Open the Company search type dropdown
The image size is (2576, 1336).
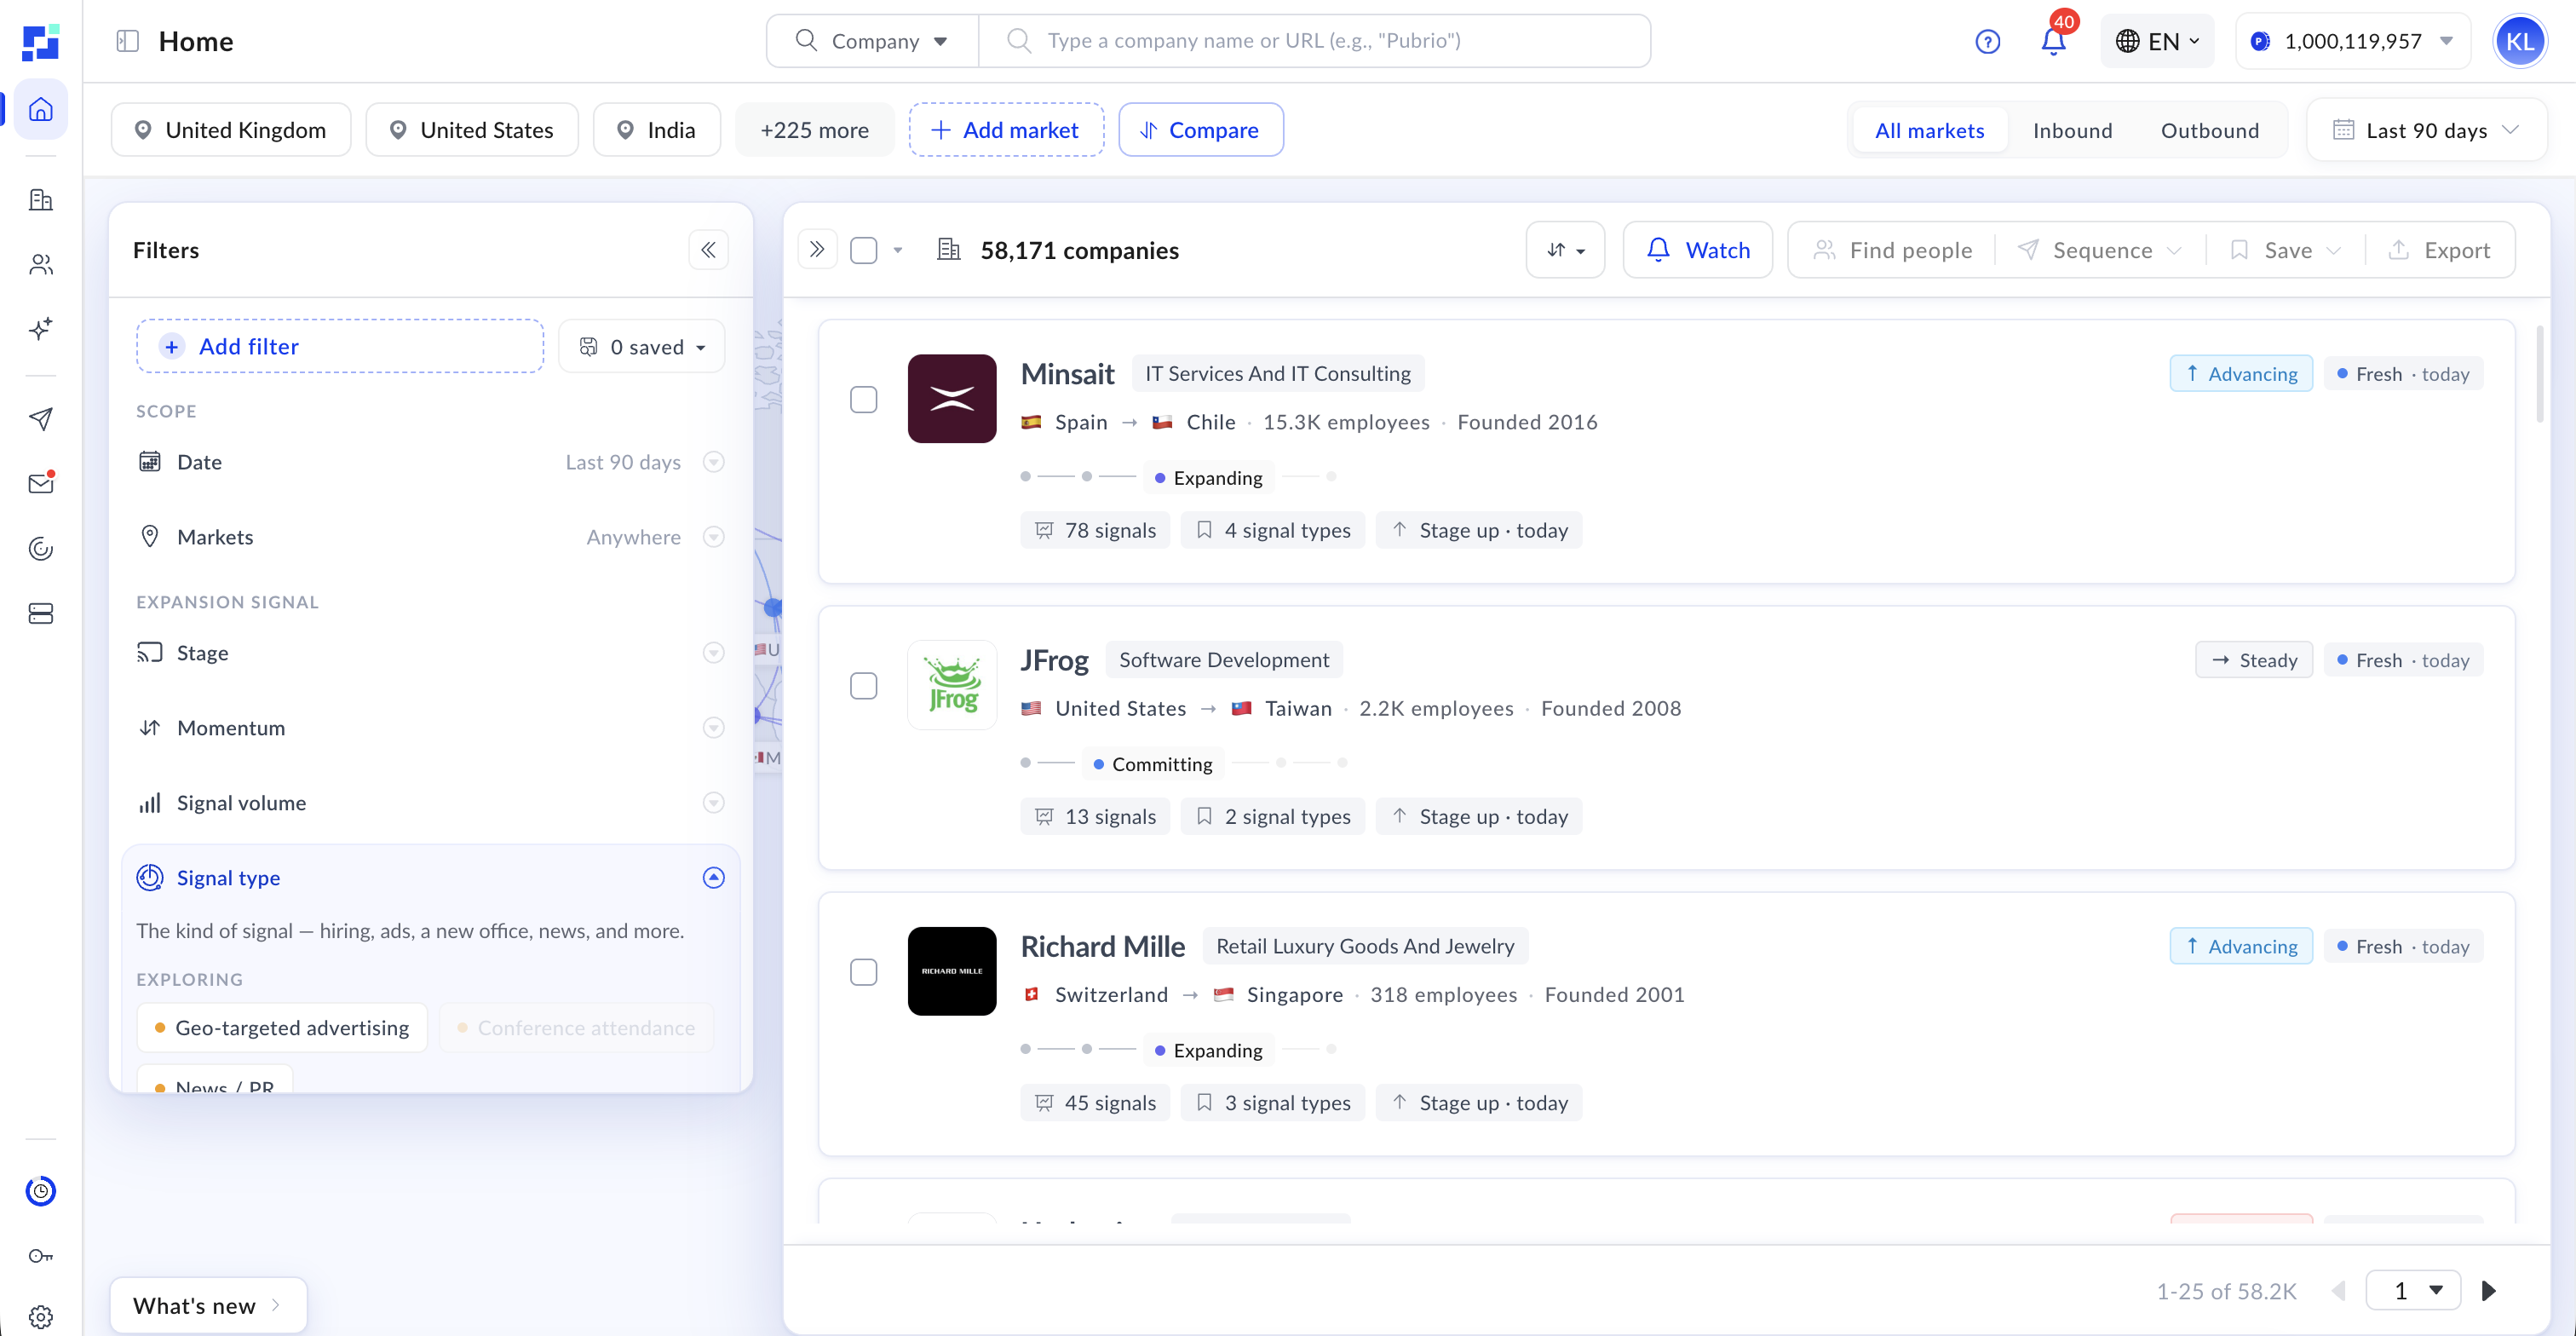tap(872, 41)
